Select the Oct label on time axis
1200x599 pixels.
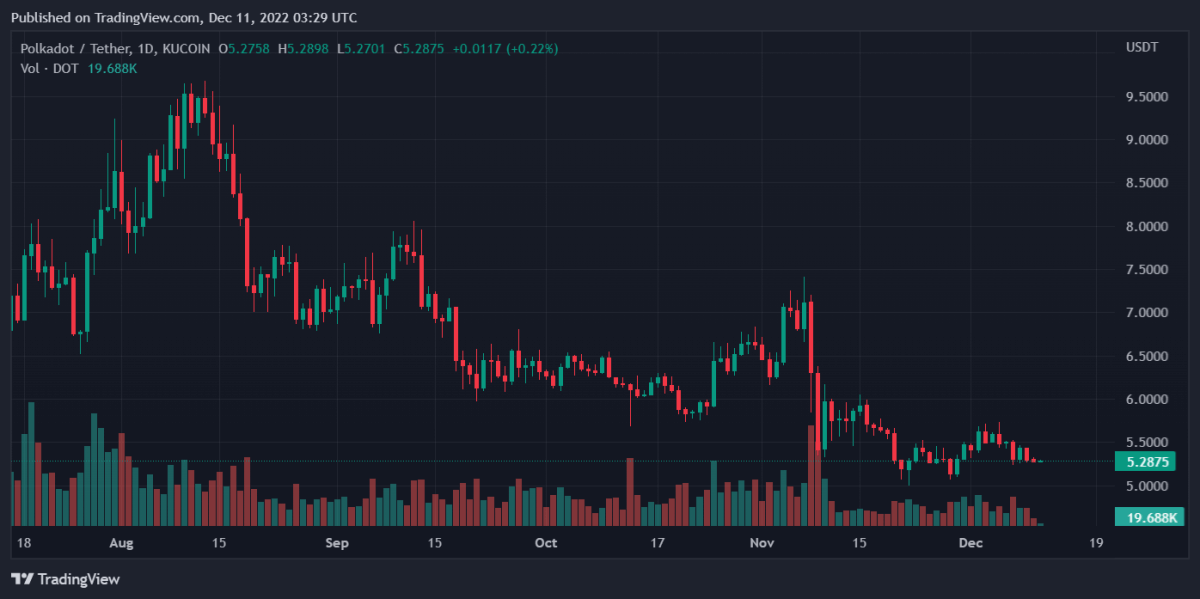click(x=546, y=543)
